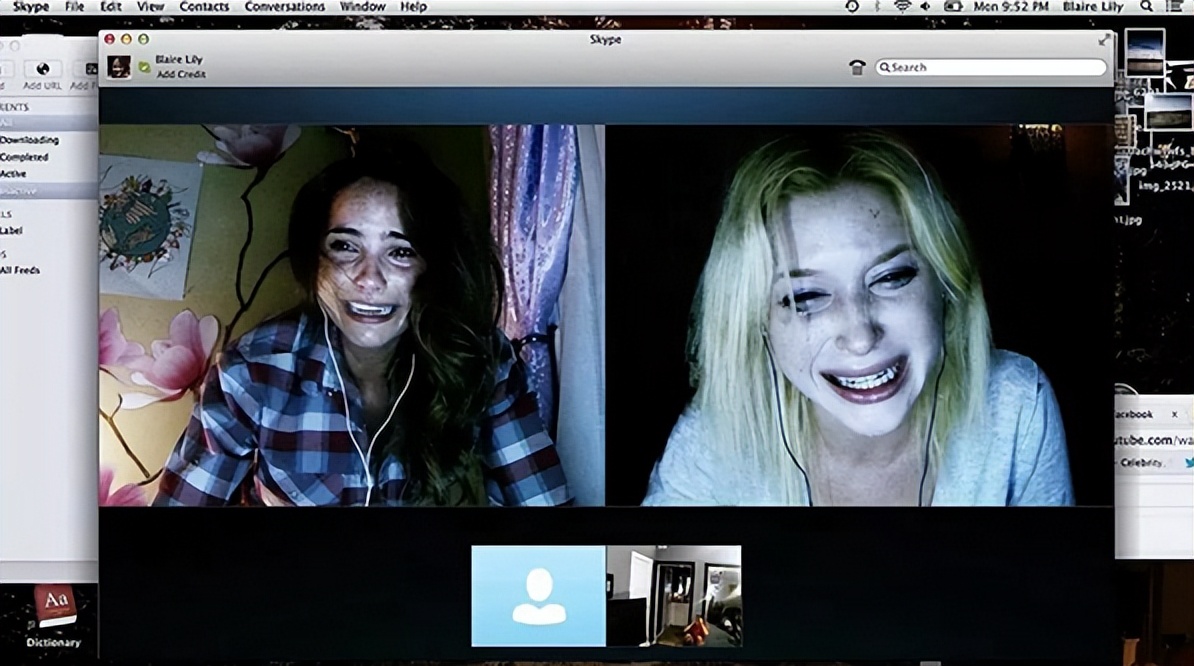Screen dimensions: 1194x666
Task: Close the Facebook browser tab
Action: click(1174, 415)
